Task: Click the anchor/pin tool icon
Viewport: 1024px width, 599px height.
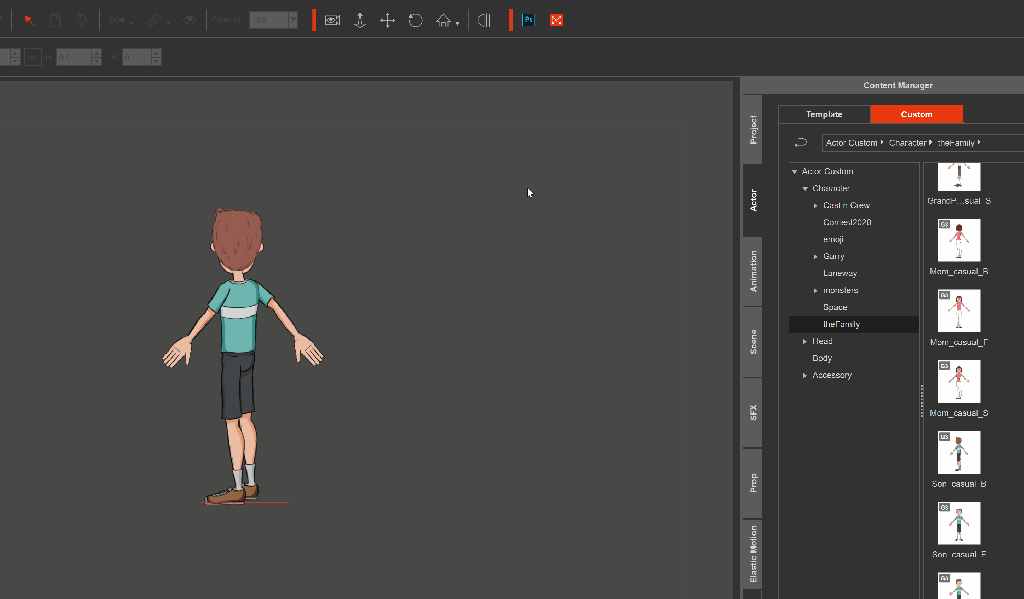Action: (360, 19)
